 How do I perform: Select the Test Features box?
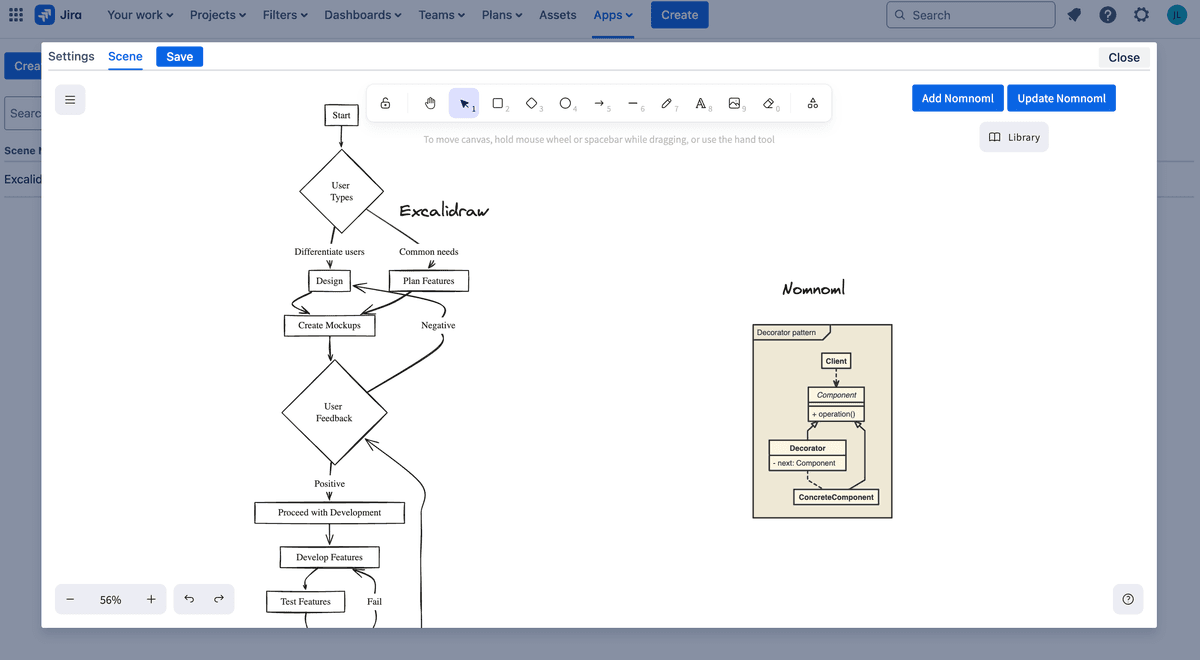(x=306, y=601)
